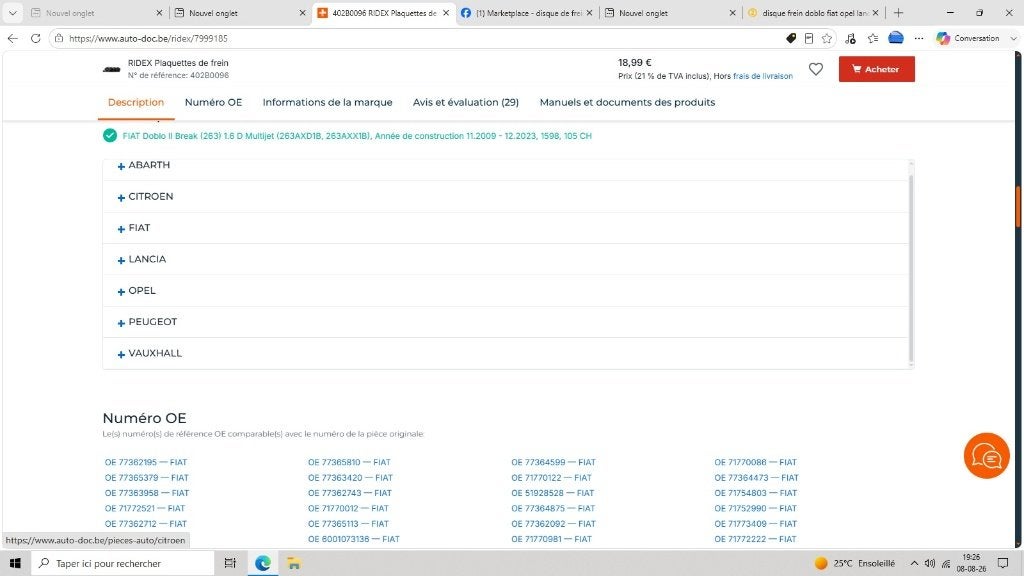Close the 402B0096 RIDEX Plaquettes tab

446,12
